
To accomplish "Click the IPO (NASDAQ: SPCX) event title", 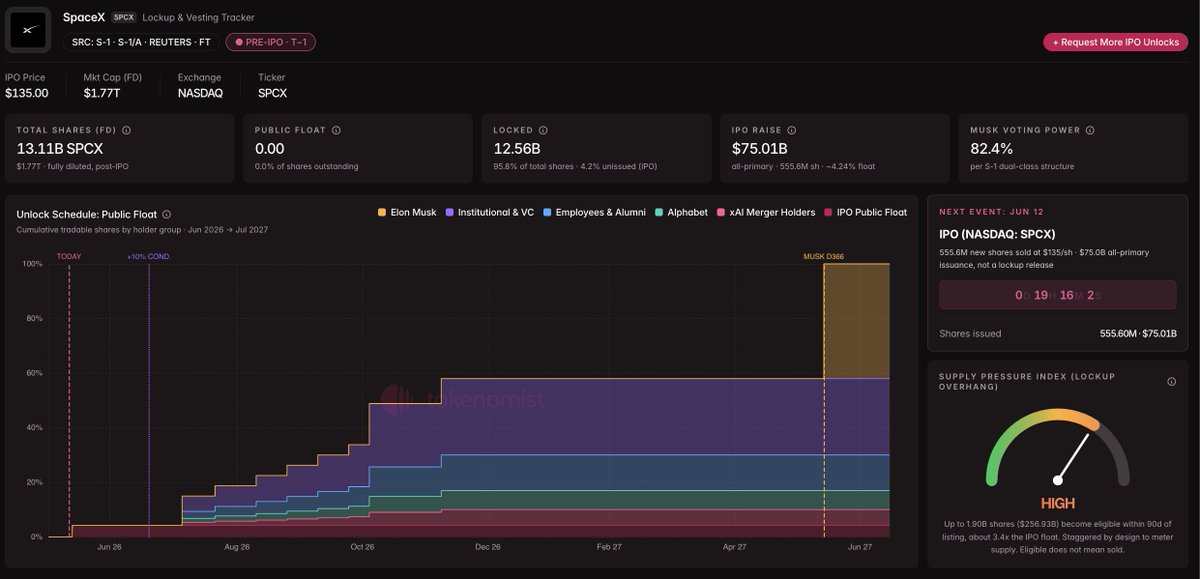I will [996, 233].
